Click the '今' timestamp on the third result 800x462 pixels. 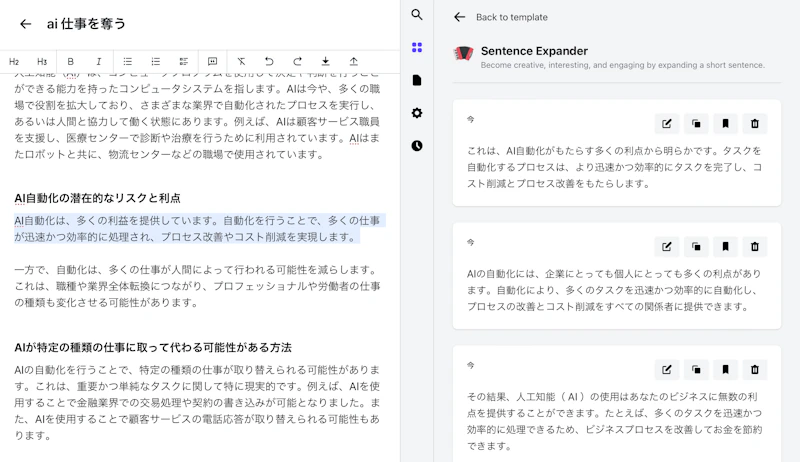pos(470,366)
